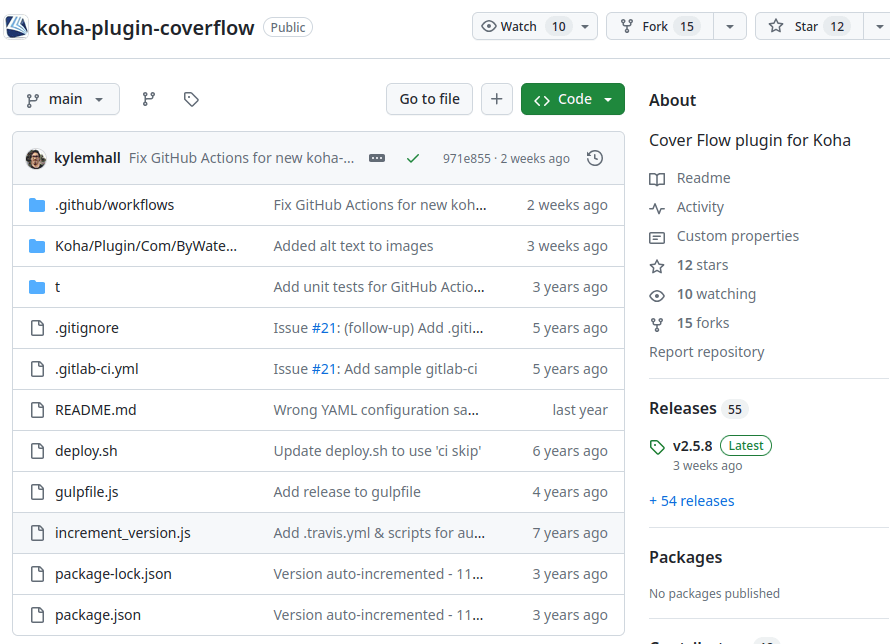This screenshot has width=890, height=644.
Task: Open the gulpfile.js file
Action: 87,492
